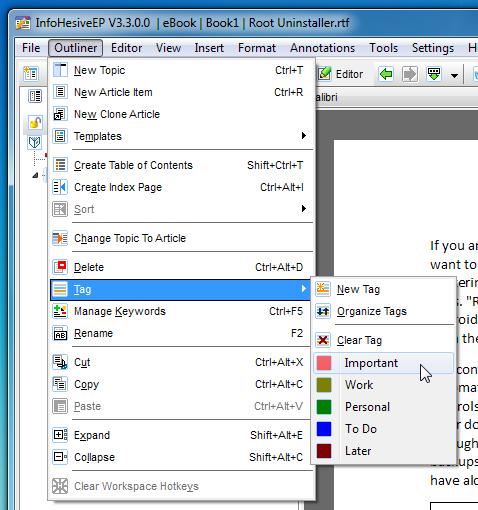Viewport: 478px width, 510px height.
Task: Open the Sort submenu arrow
Action: [304, 209]
